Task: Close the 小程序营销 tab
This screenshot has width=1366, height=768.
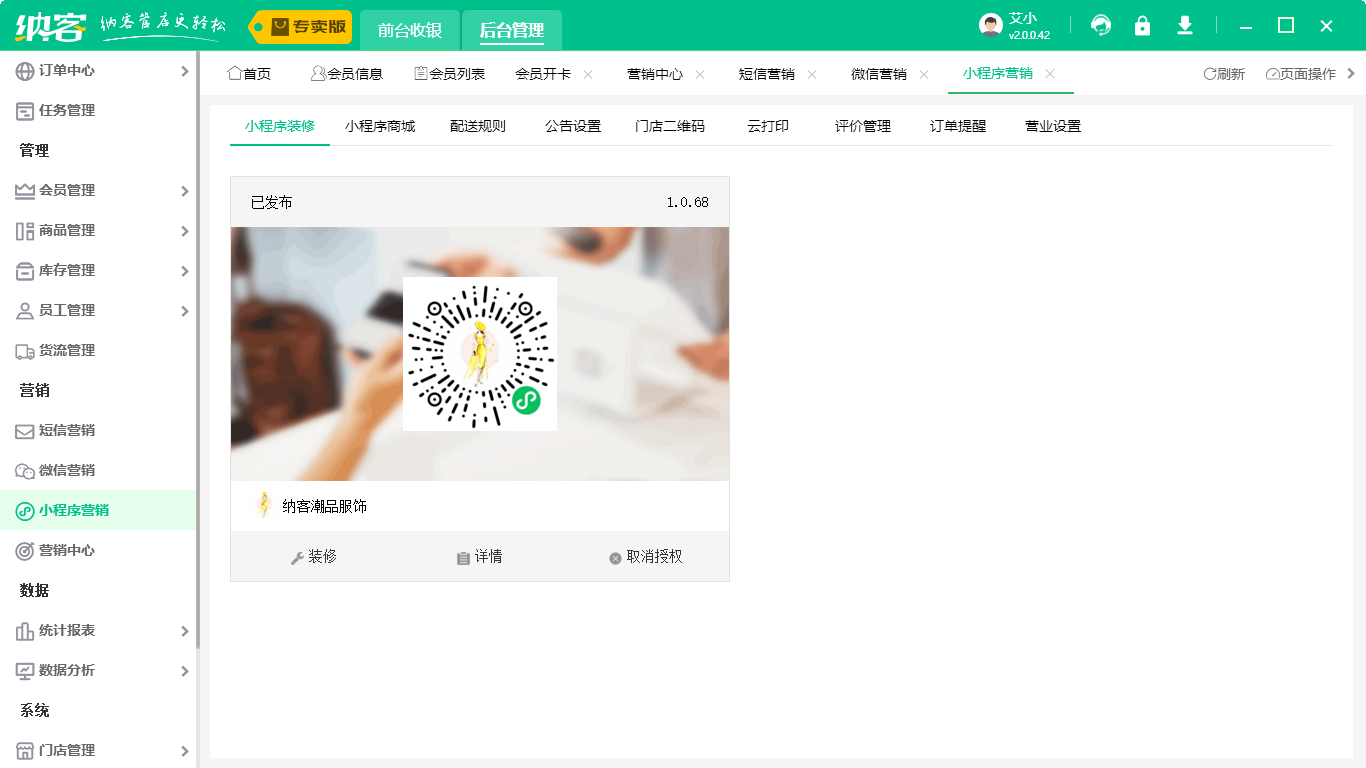Action: click(x=1050, y=74)
